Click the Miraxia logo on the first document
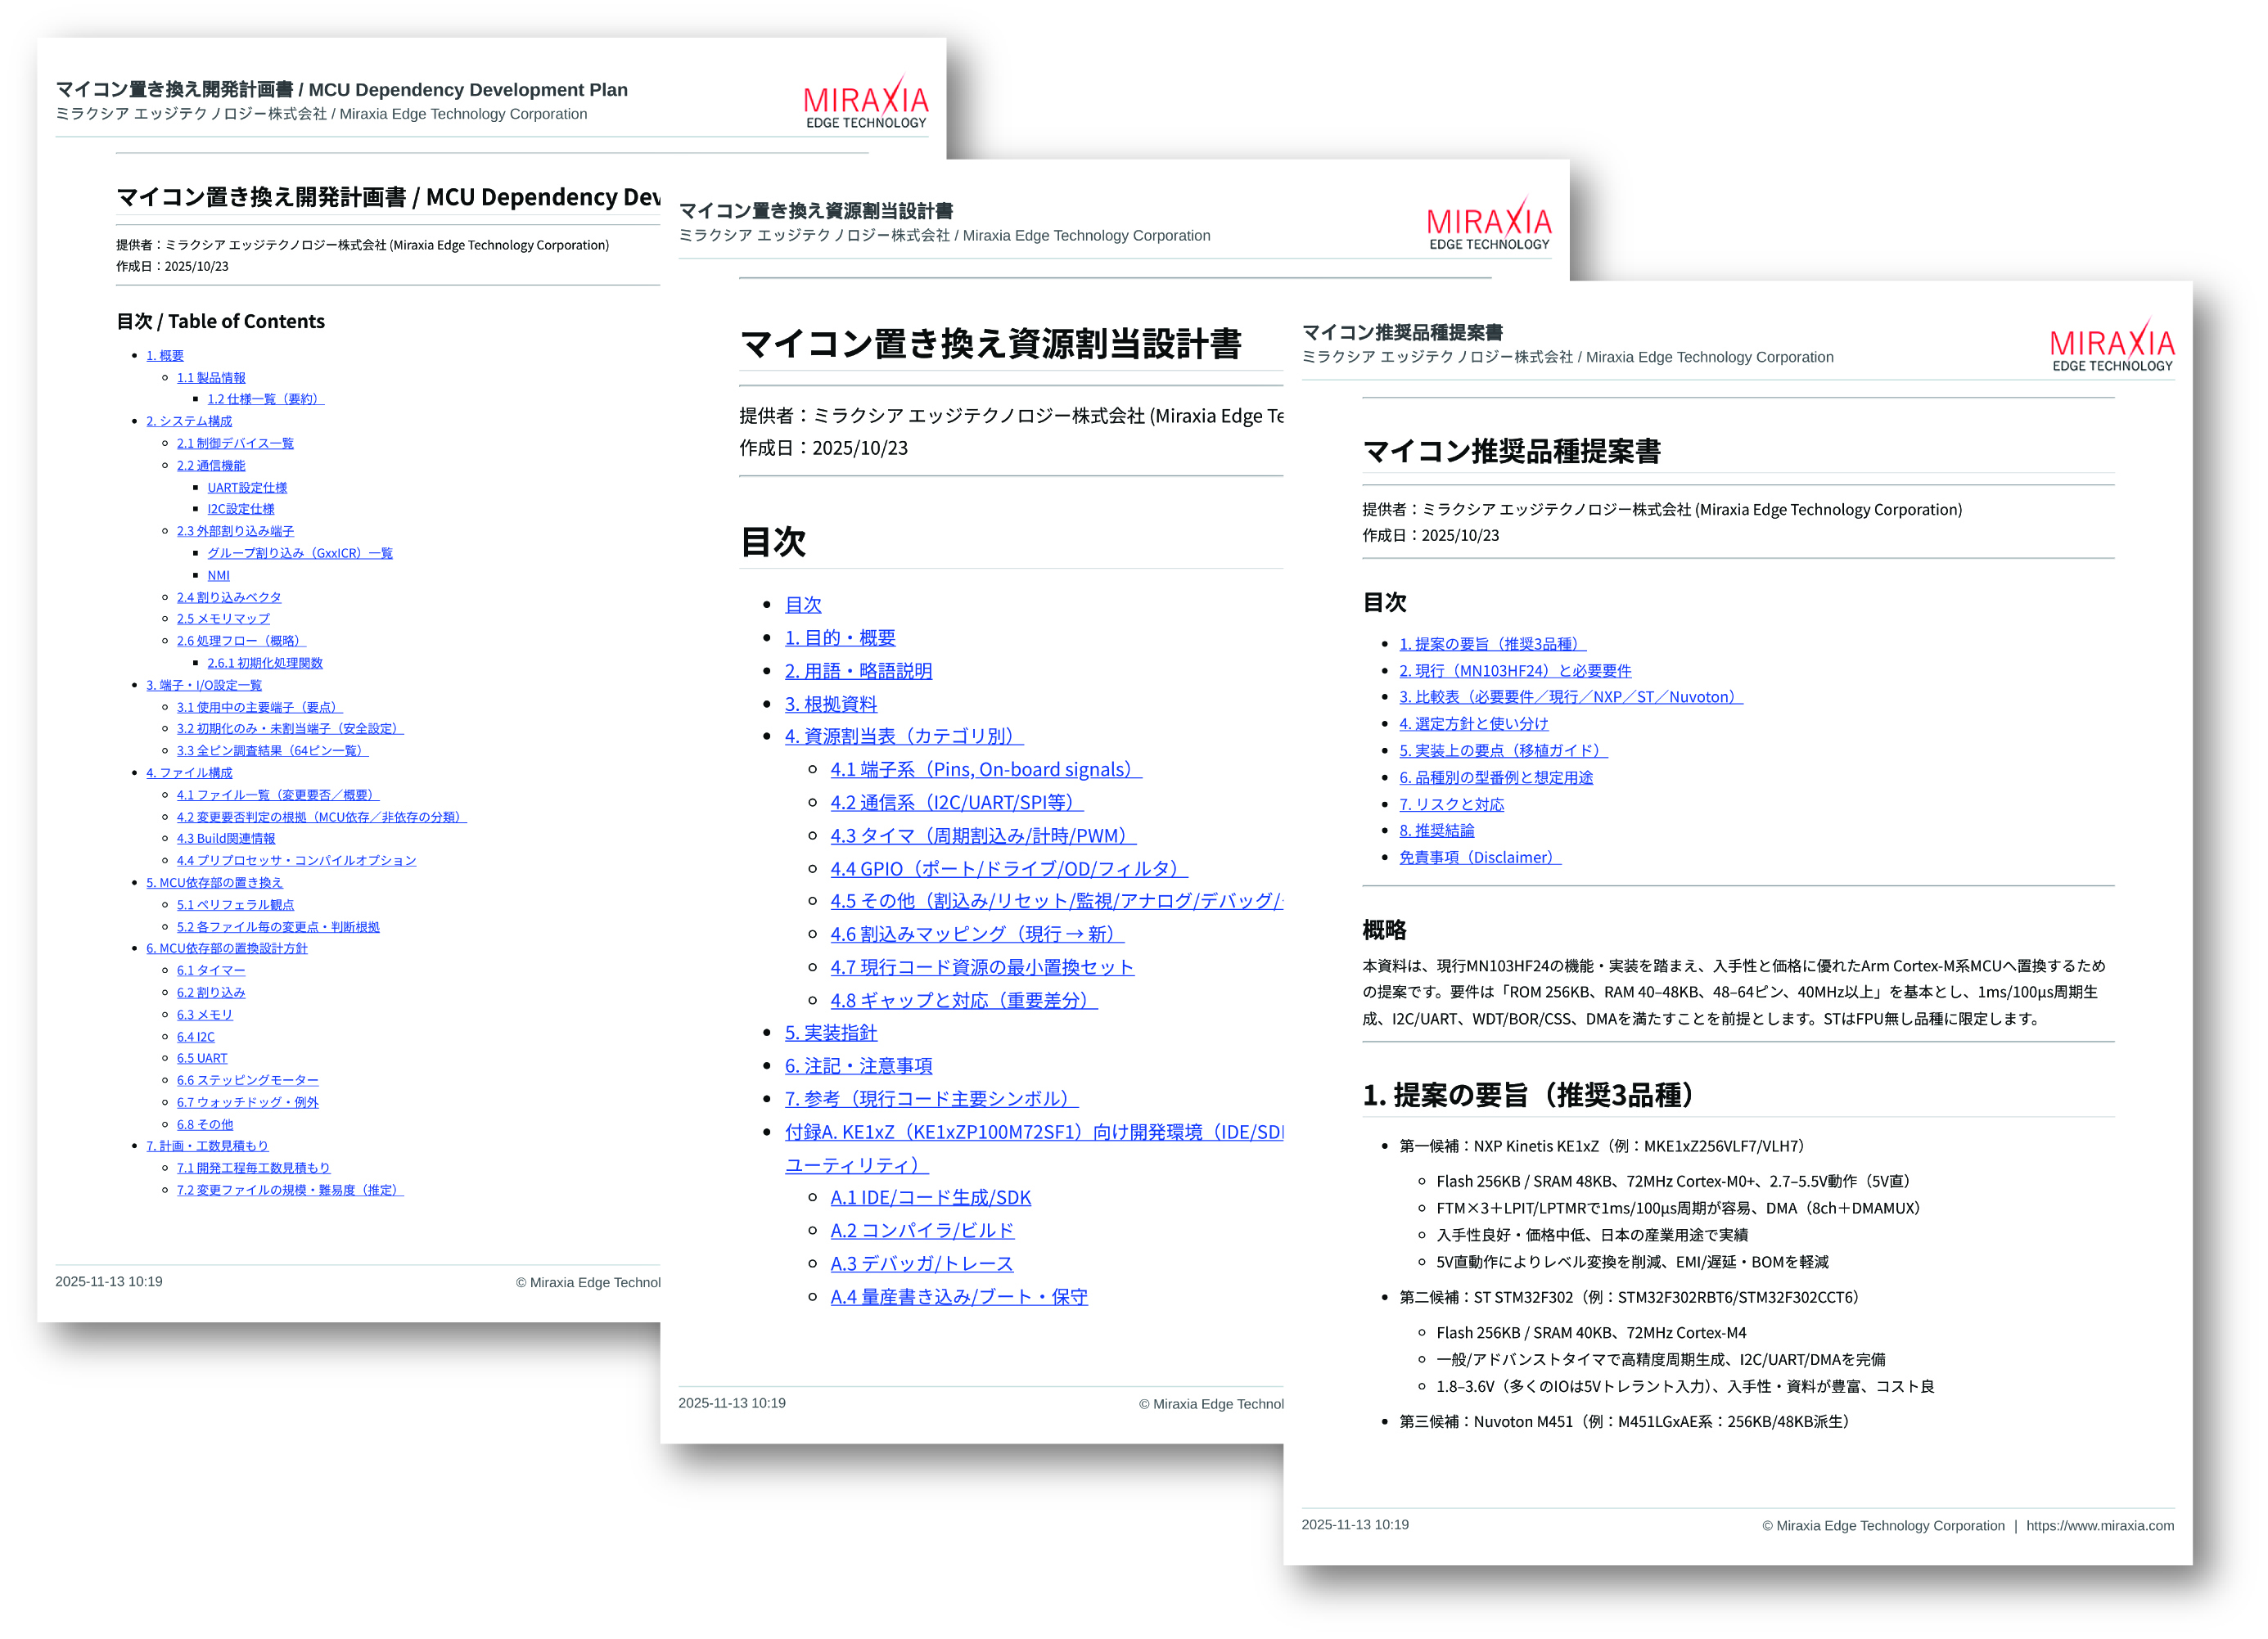2268x1639 pixels. pyautogui.click(x=866, y=103)
